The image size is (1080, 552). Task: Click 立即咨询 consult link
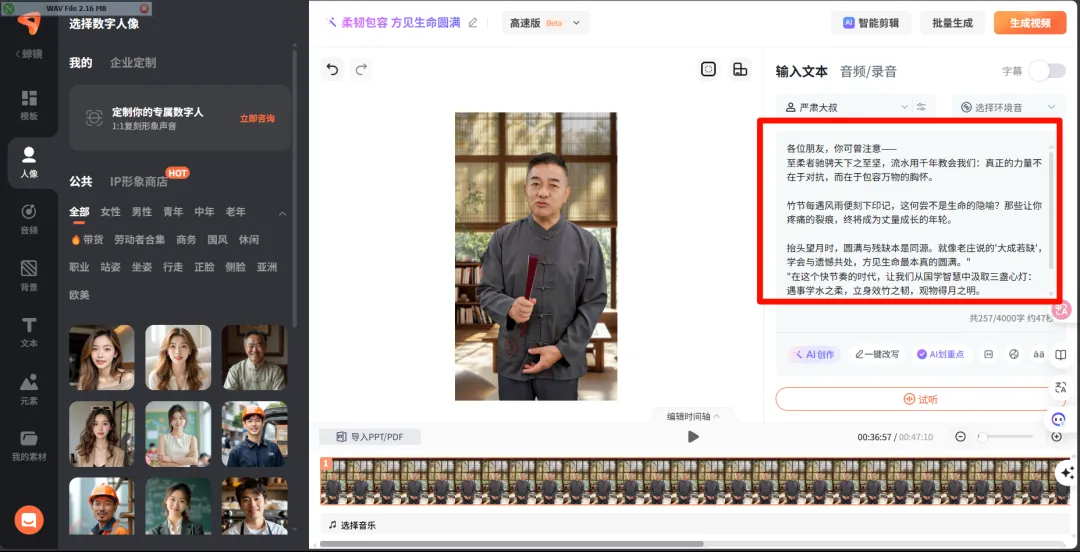(257, 119)
